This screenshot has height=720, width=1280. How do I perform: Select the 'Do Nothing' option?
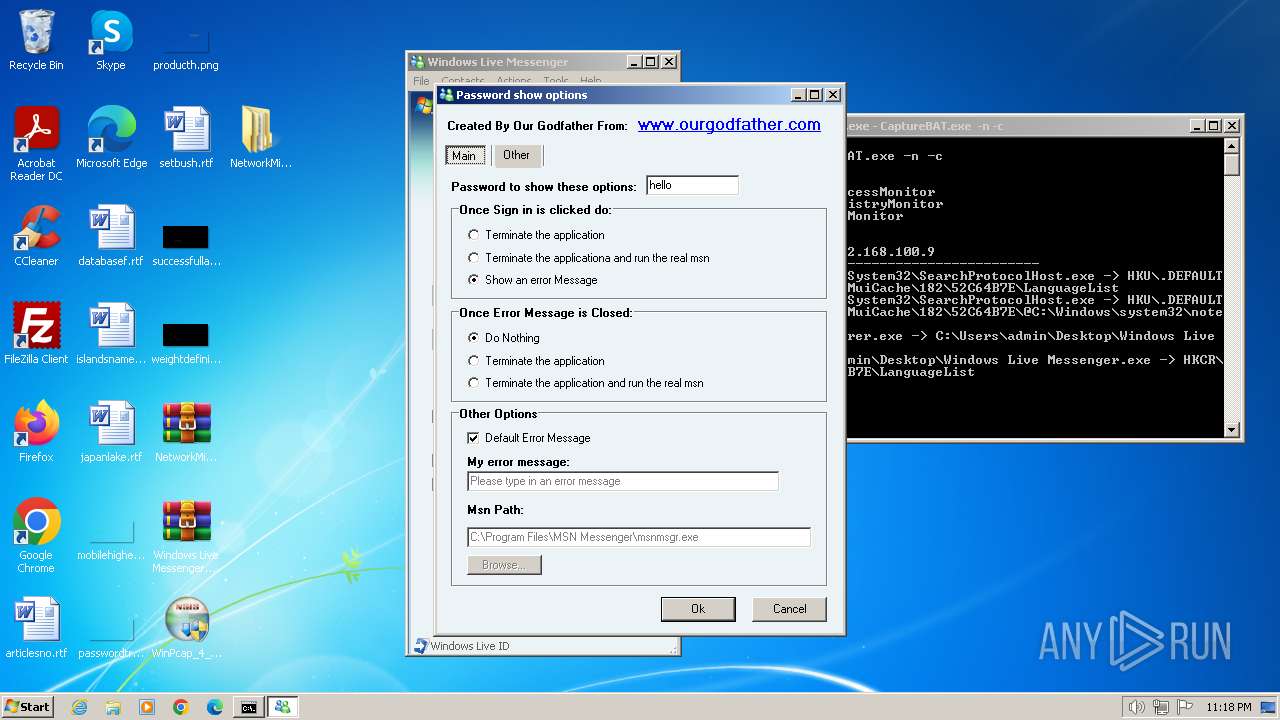pos(504,338)
